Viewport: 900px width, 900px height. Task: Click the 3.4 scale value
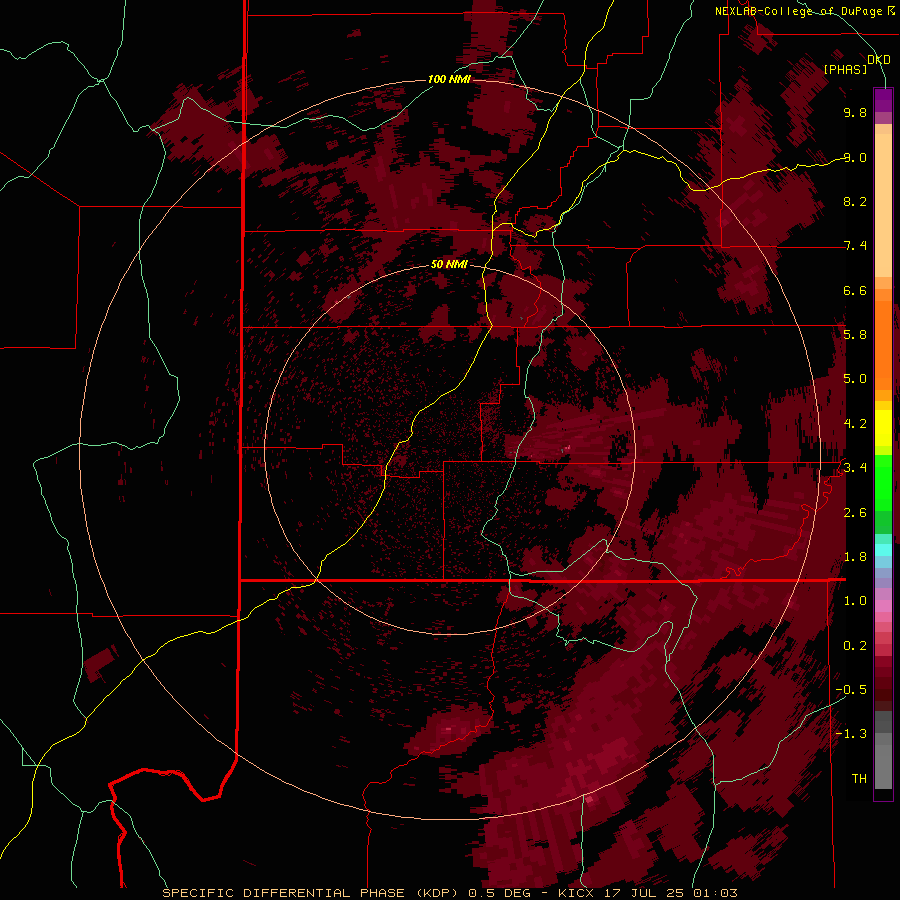tap(855, 467)
